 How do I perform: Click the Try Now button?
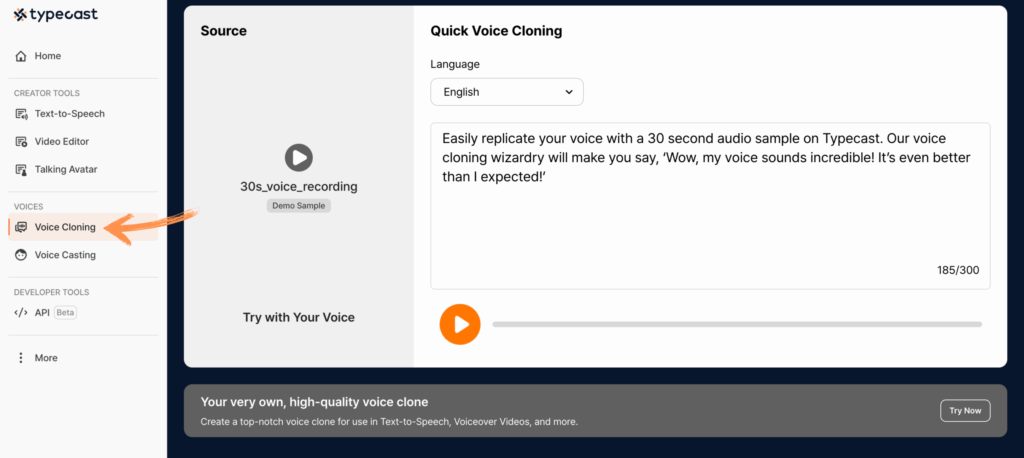click(x=966, y=410)
